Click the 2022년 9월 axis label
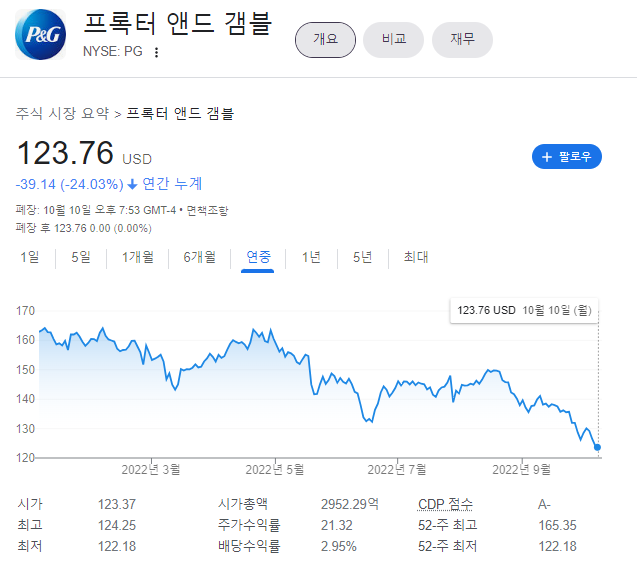The image size is (637, 566). [x=522, y=470]
